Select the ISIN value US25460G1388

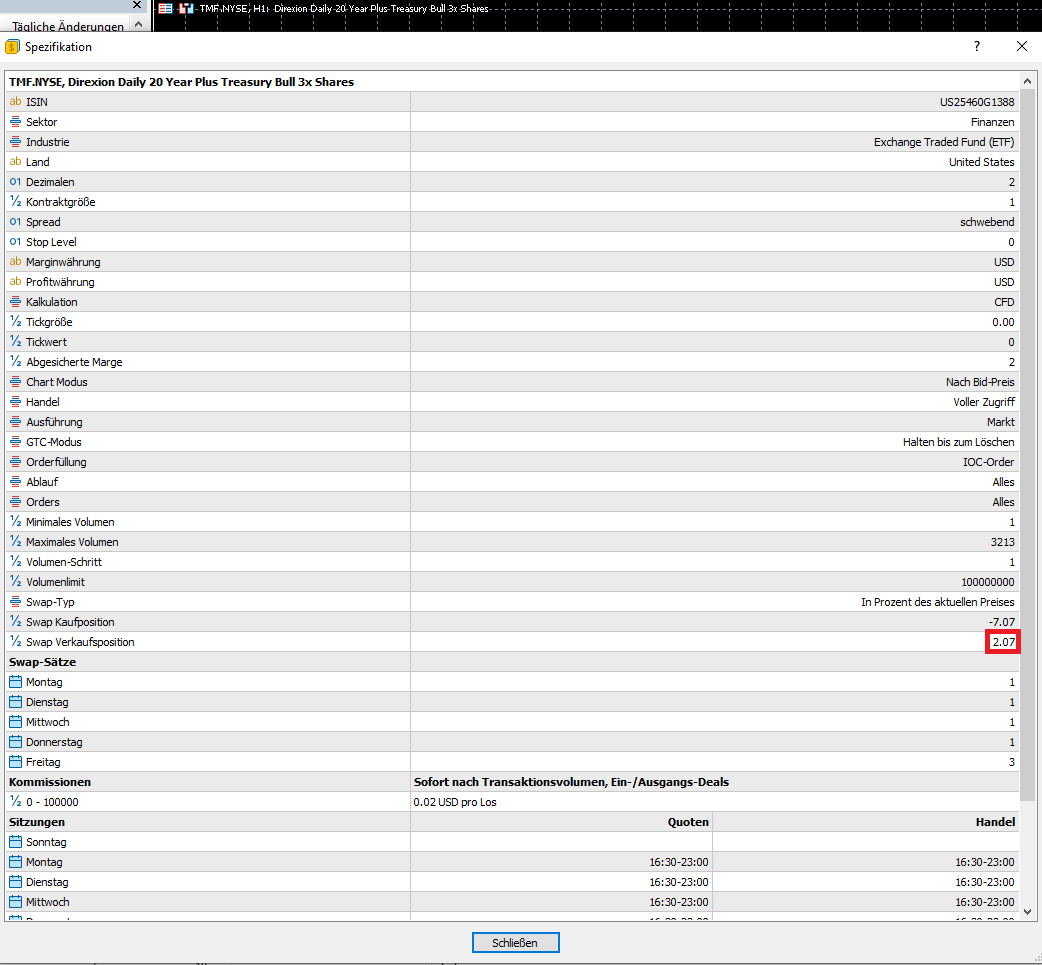coord(977,102)
